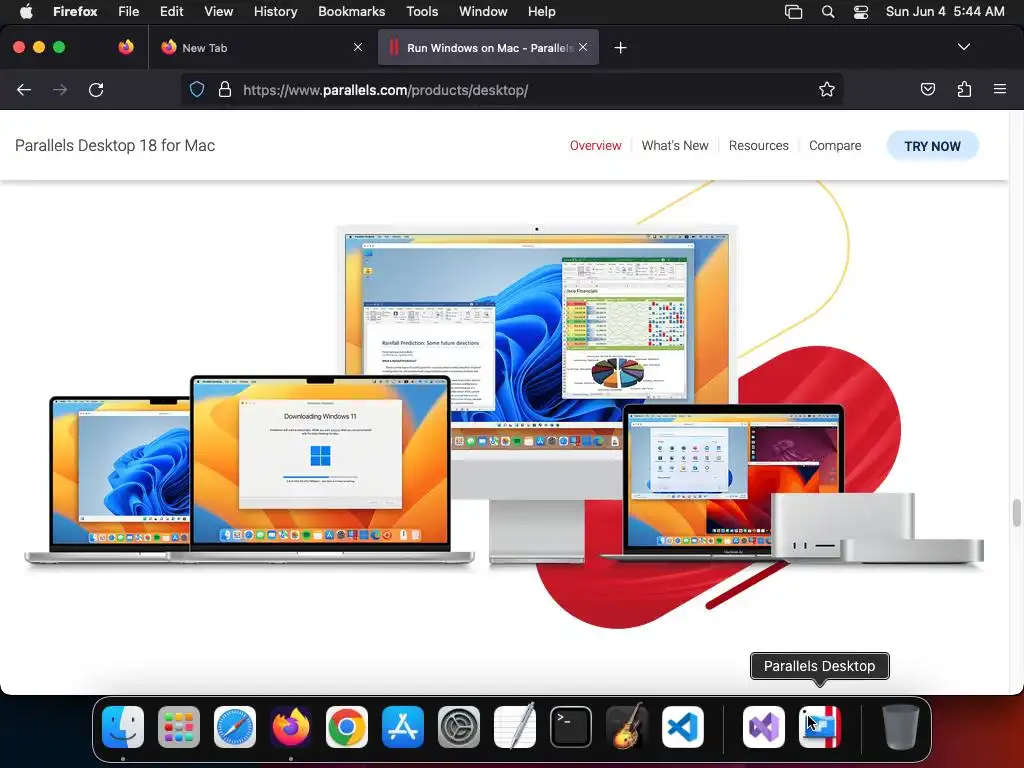Open the Compare link
The width and height of the screenshot is (1024, 768).
[x=835, y=146]
